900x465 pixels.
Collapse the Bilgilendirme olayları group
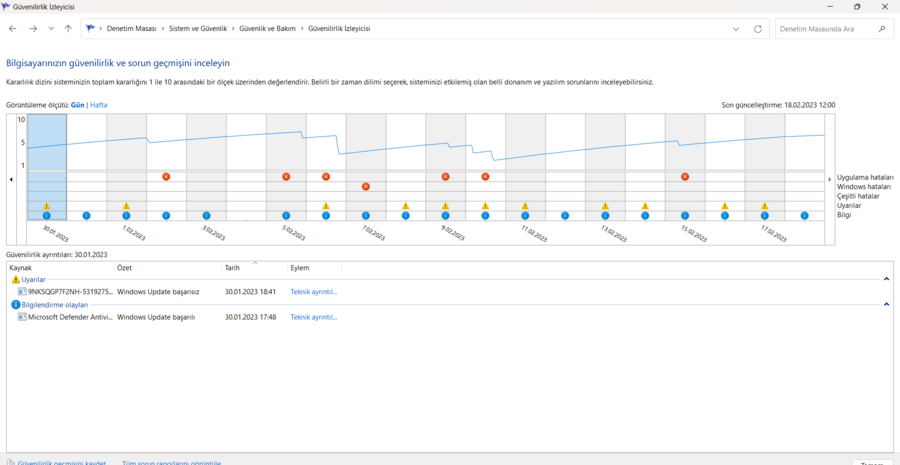pos(886,304)
